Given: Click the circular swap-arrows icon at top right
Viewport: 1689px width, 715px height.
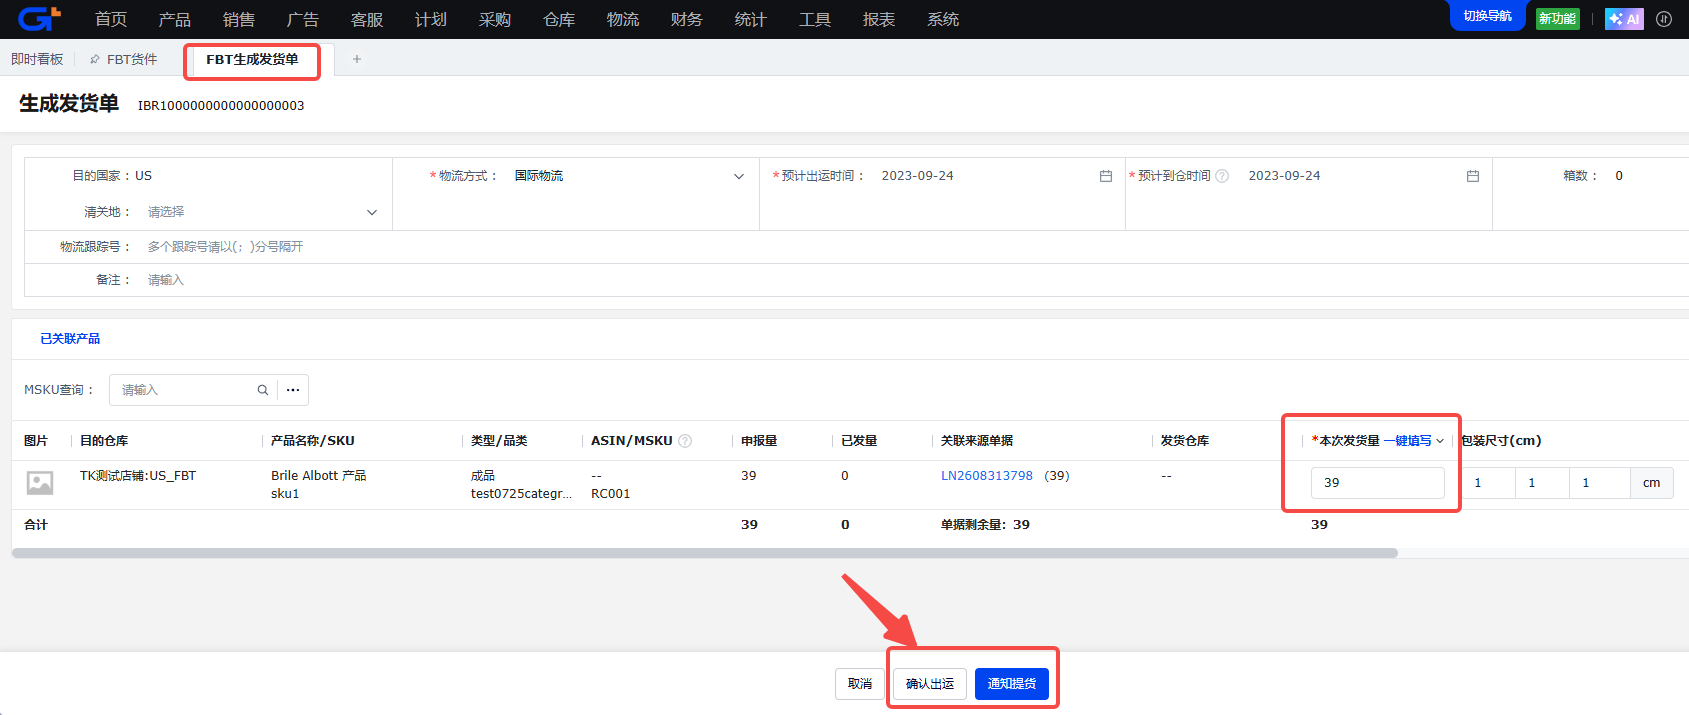Looking at the screenshot, I should coord(1664,19).
